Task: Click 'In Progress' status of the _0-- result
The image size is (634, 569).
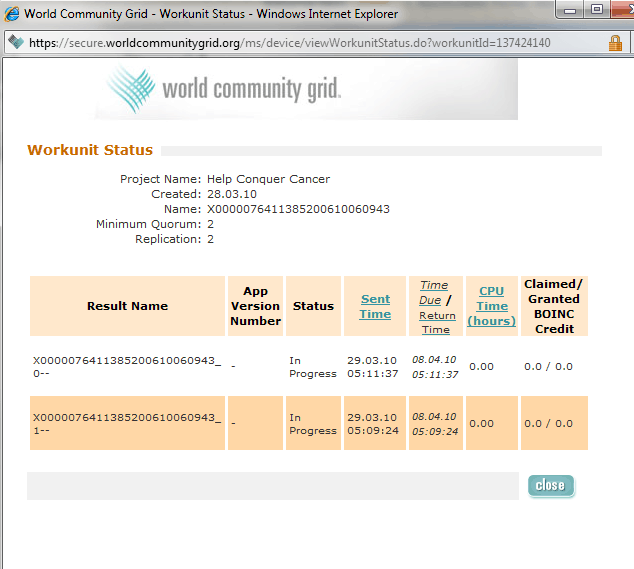Action: (313, 367)
